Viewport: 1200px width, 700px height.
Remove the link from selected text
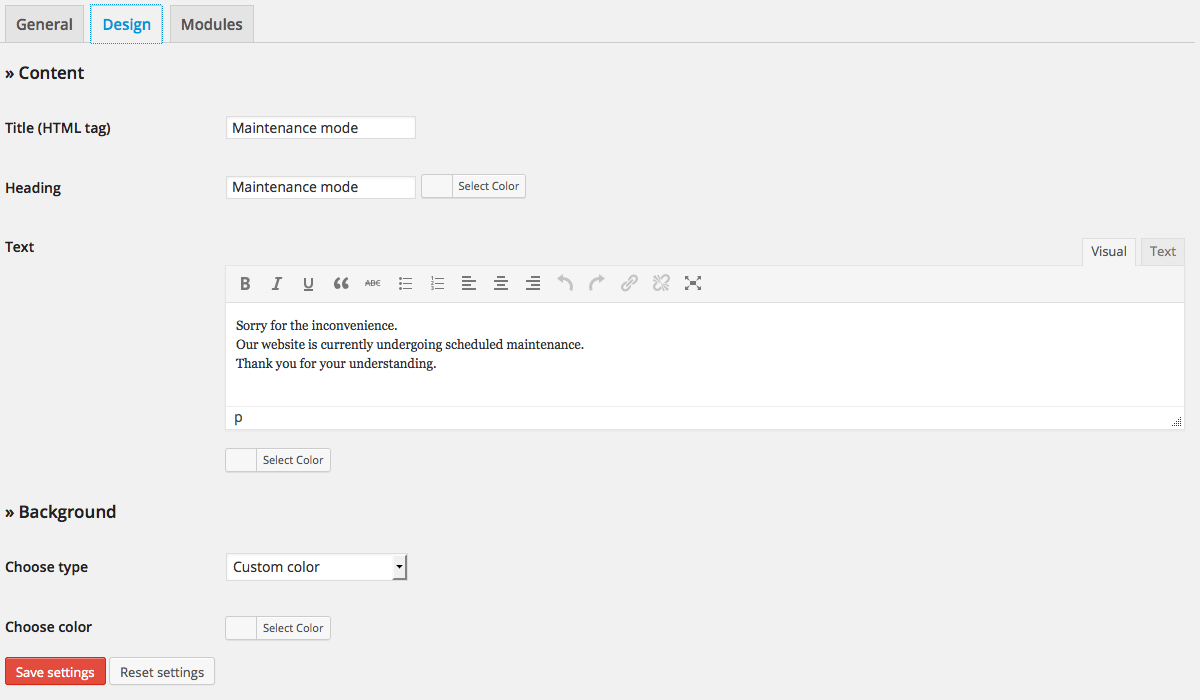coord(661,283)
